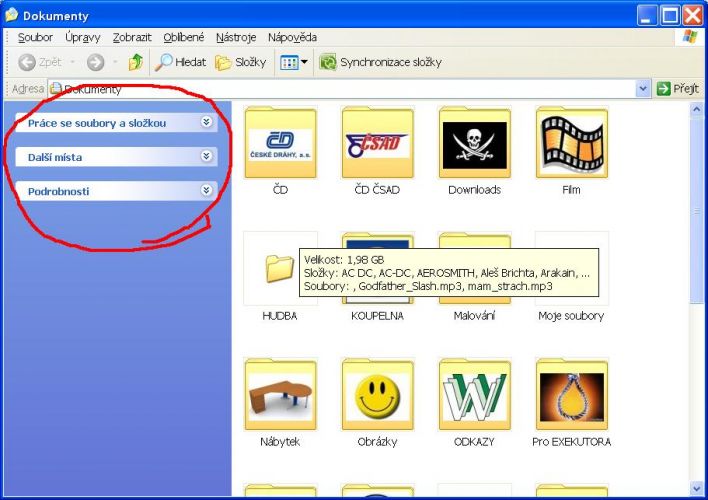Open the back history dropdown arrow
The height and width of the screenshot is (500, 708).
[72, 62]
